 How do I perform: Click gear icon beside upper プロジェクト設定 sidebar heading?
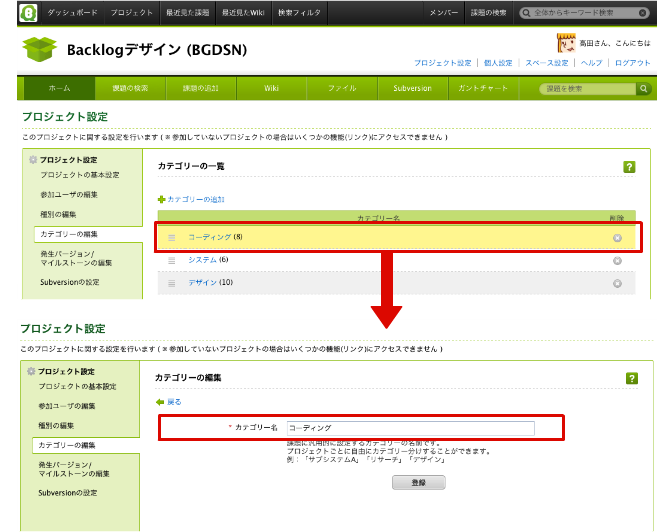(33, 160)
